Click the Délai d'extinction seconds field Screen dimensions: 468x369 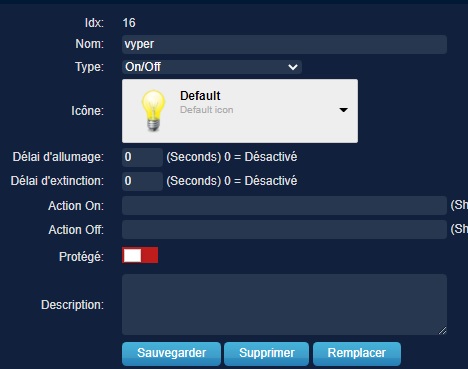click(x=142, y=181)
